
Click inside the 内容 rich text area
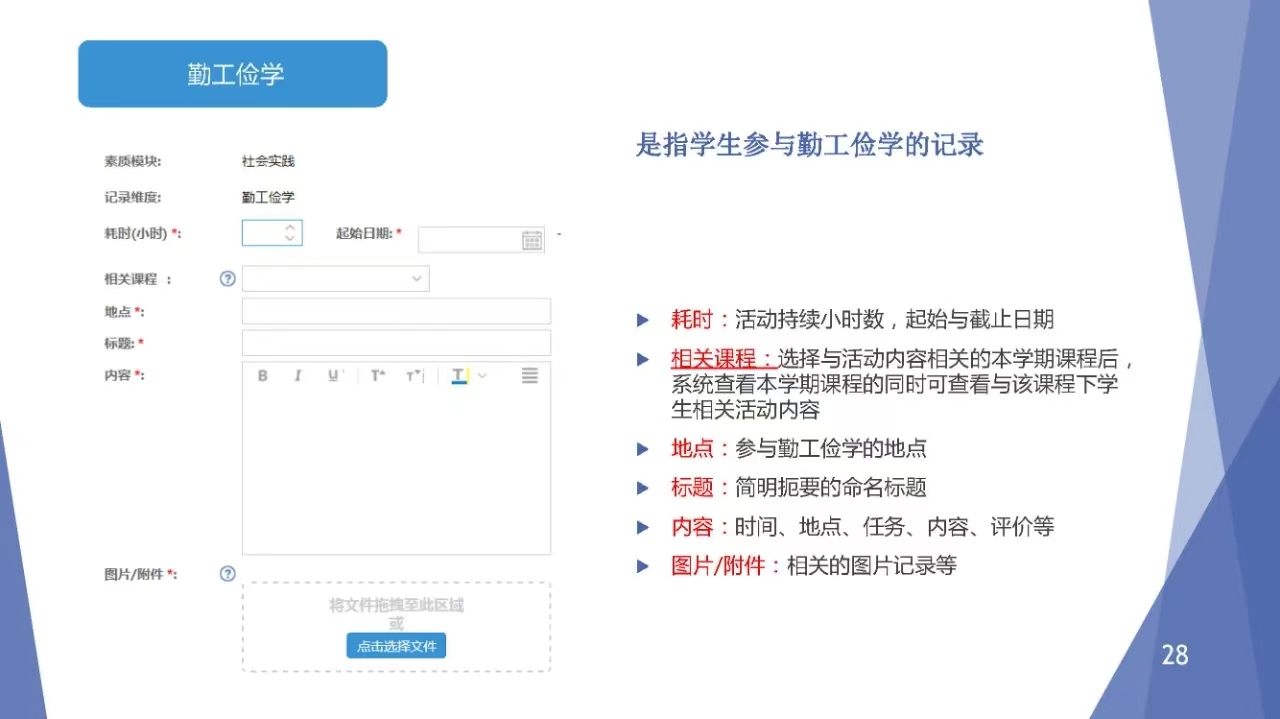[x=396, y=470]
